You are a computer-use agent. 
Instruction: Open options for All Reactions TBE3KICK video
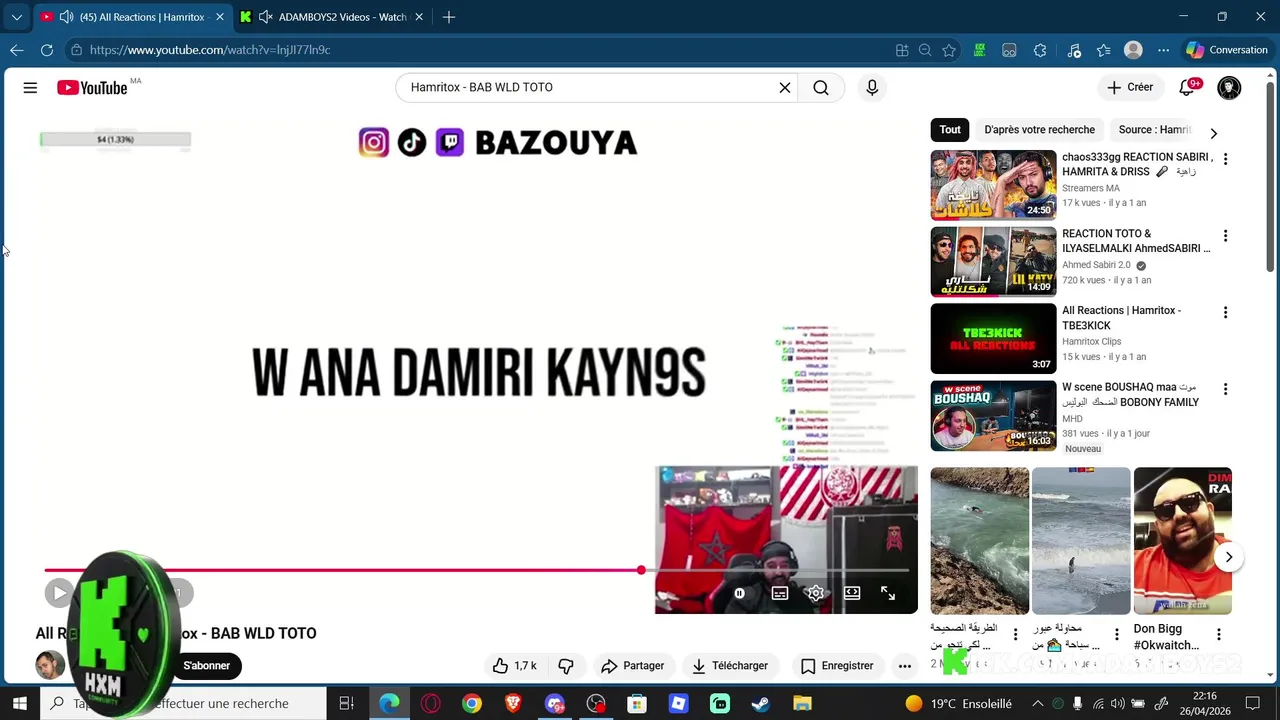1225,313
